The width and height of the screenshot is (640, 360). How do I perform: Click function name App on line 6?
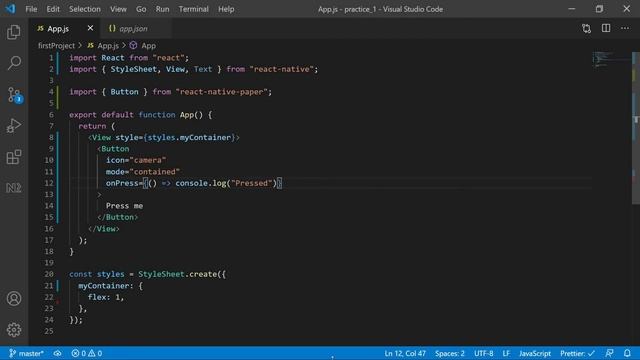pyautogui.click(x=187, y=115)
